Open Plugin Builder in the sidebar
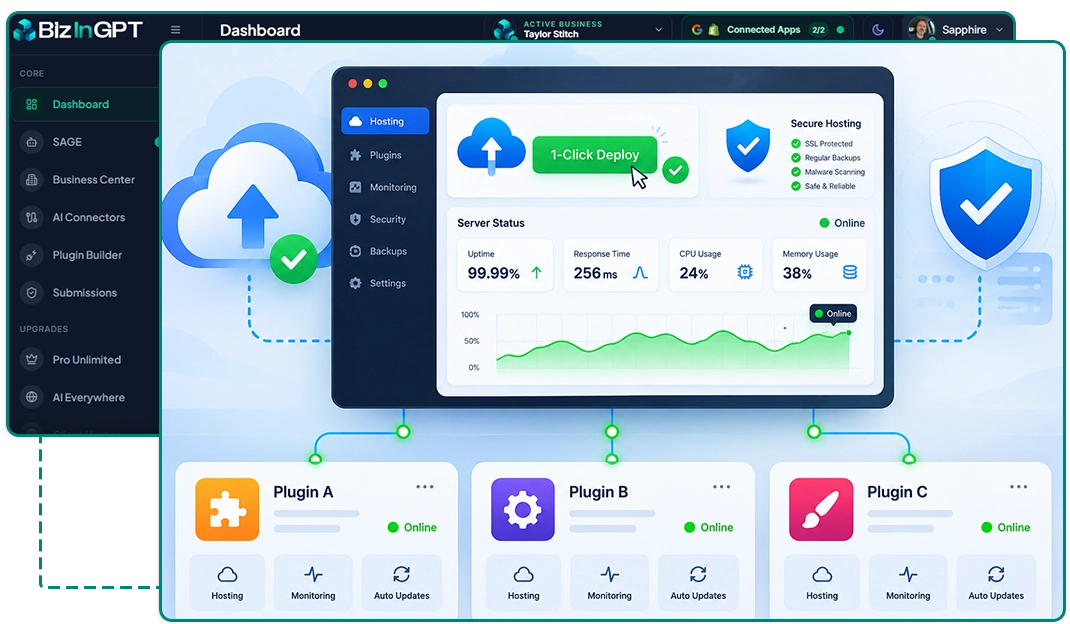 [85, 255]
